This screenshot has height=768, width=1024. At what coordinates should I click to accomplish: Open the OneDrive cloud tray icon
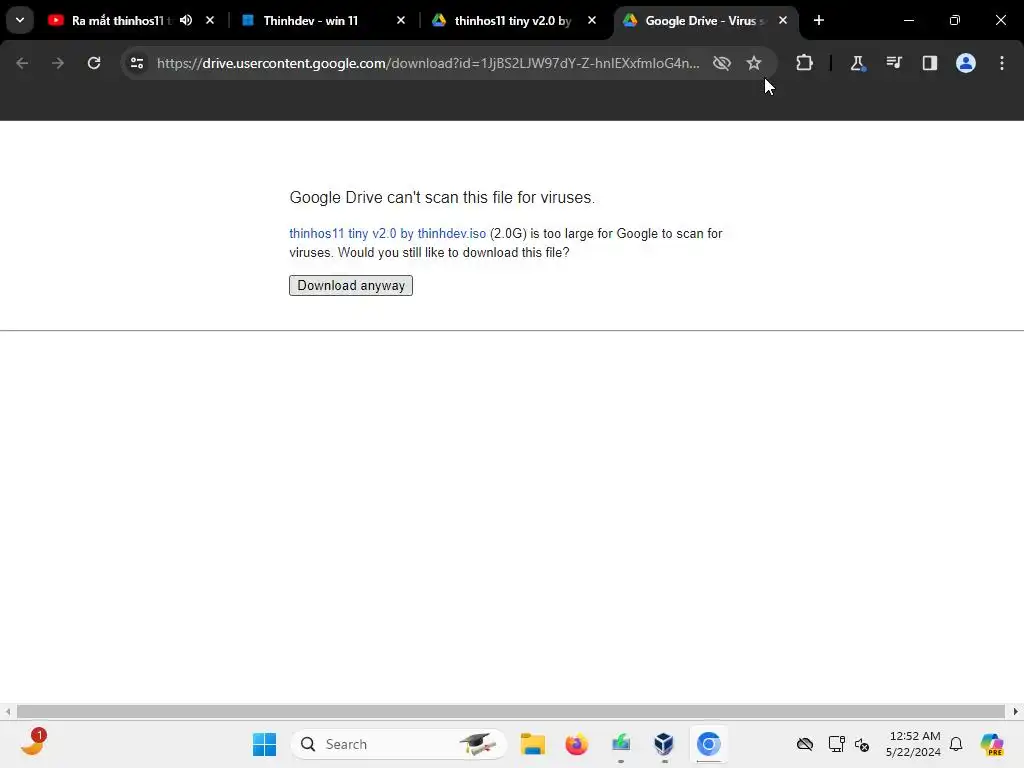(805, 744)
